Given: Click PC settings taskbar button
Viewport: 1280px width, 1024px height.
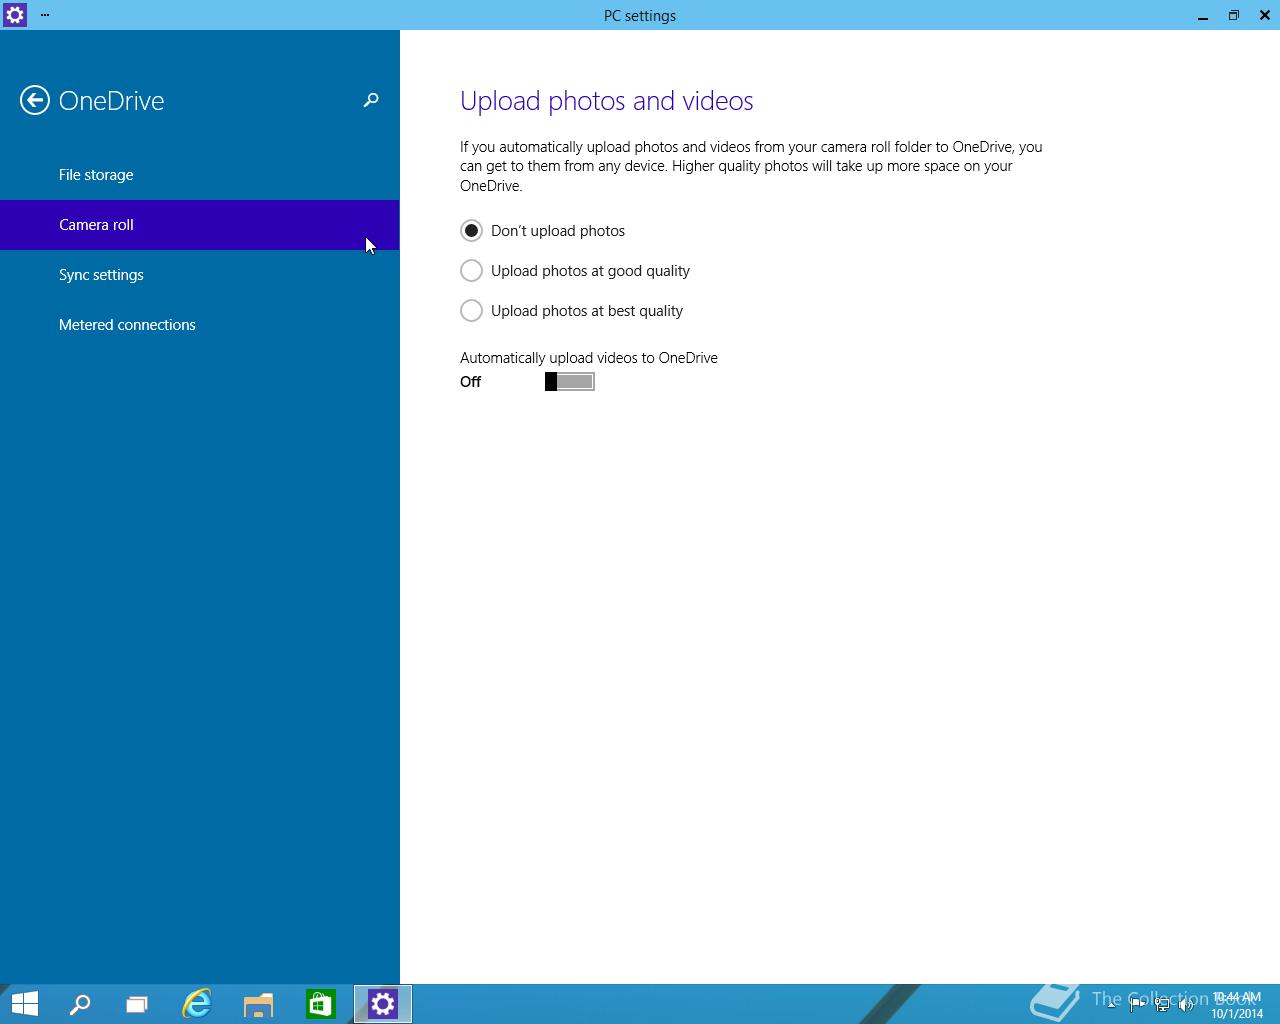Looking at the screenshot, I should pyautogui.click(x=383, y=1004).
